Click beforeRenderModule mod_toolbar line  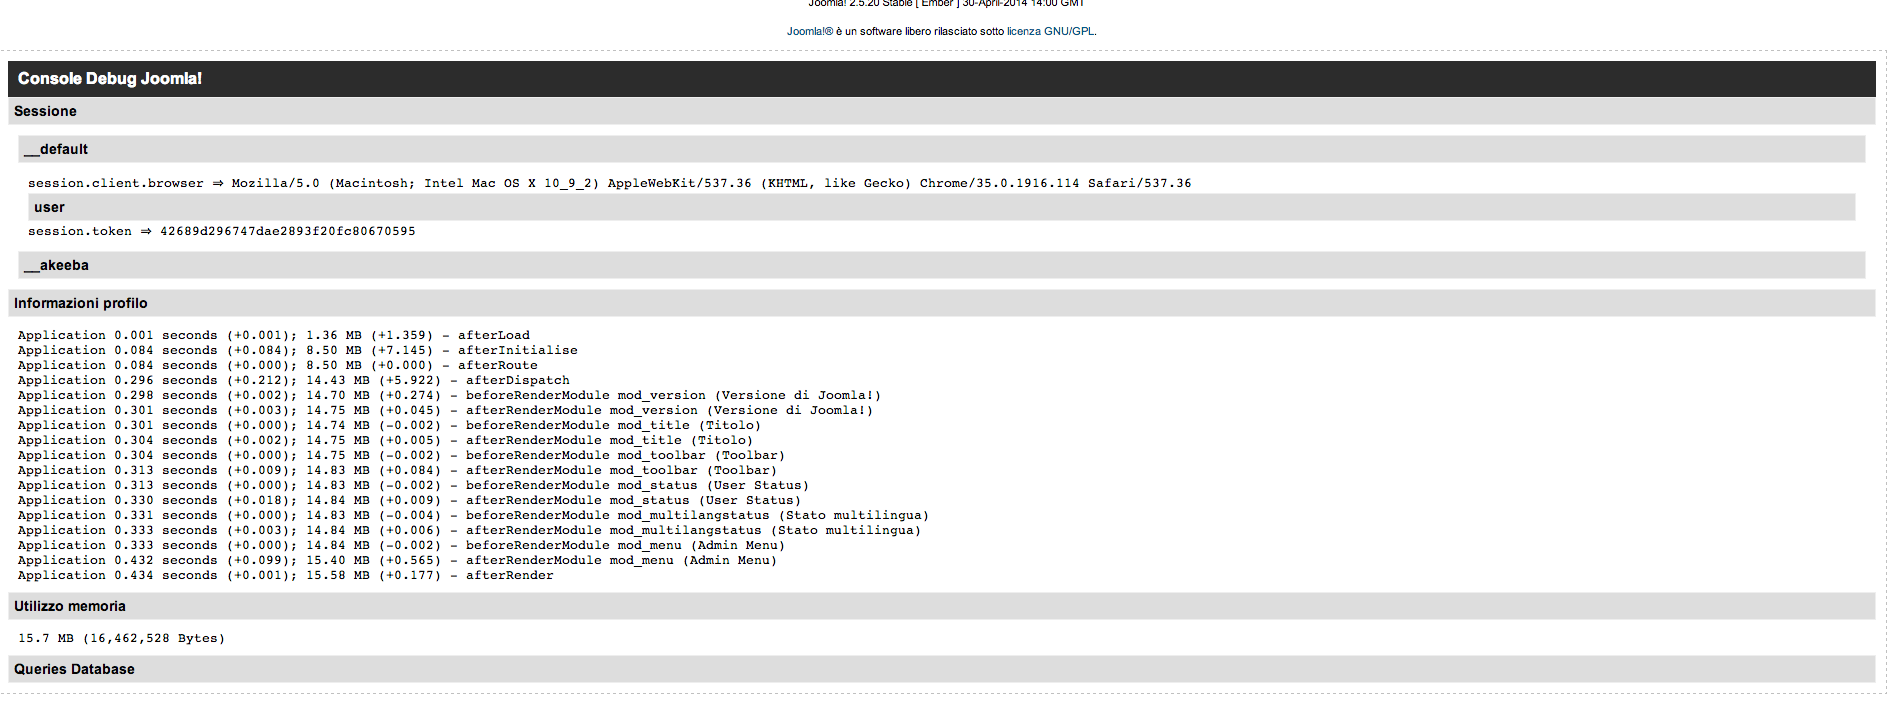click(x=401, y=455)
